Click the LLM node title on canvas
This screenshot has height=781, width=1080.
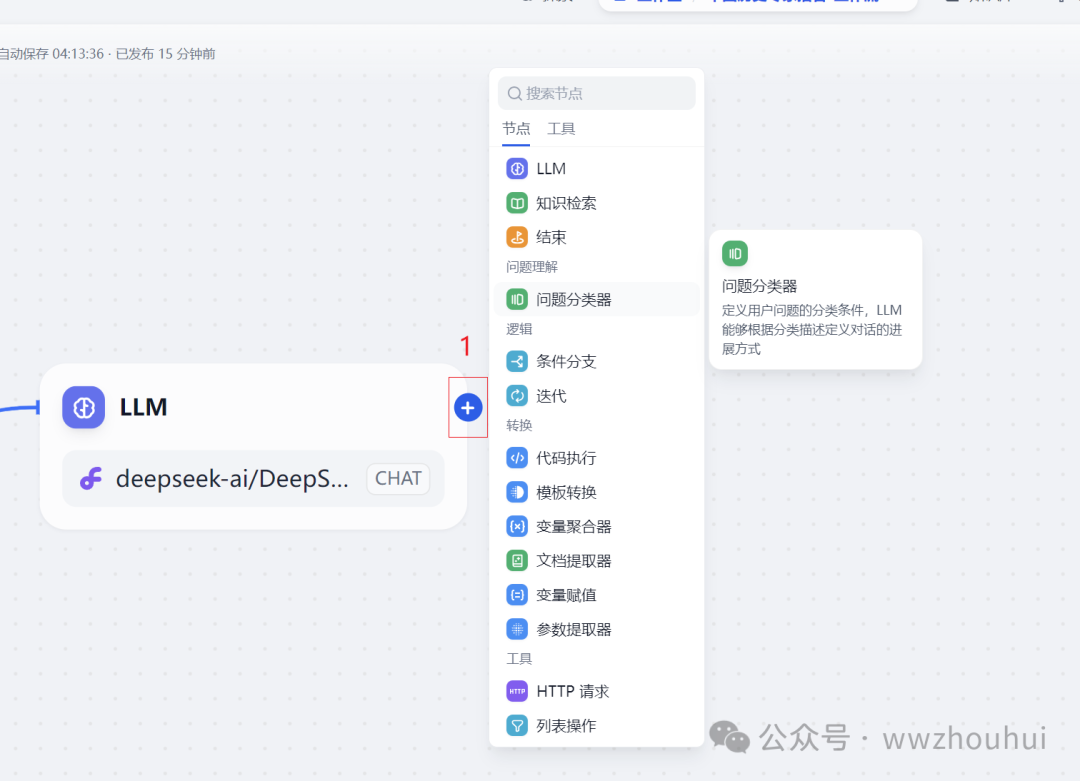tap(143, 407)
